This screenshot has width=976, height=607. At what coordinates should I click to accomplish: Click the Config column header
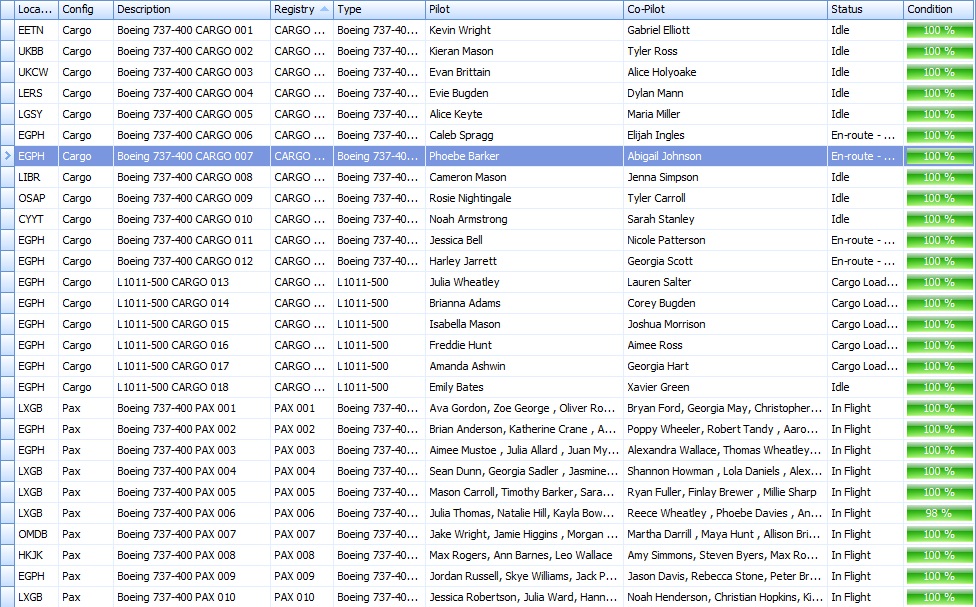[x=85, y=9]
